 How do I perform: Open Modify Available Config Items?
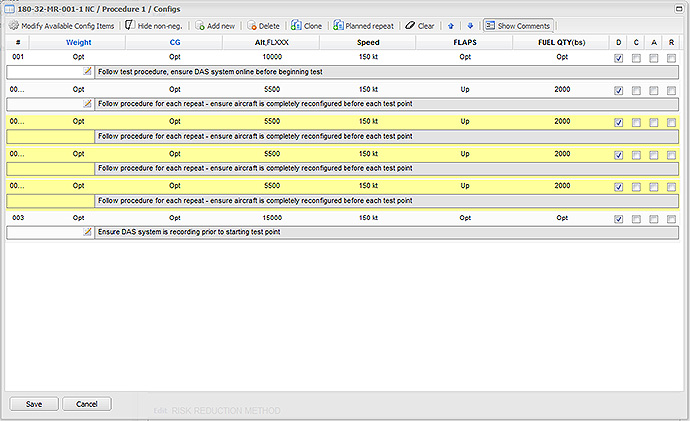[62, 26]
